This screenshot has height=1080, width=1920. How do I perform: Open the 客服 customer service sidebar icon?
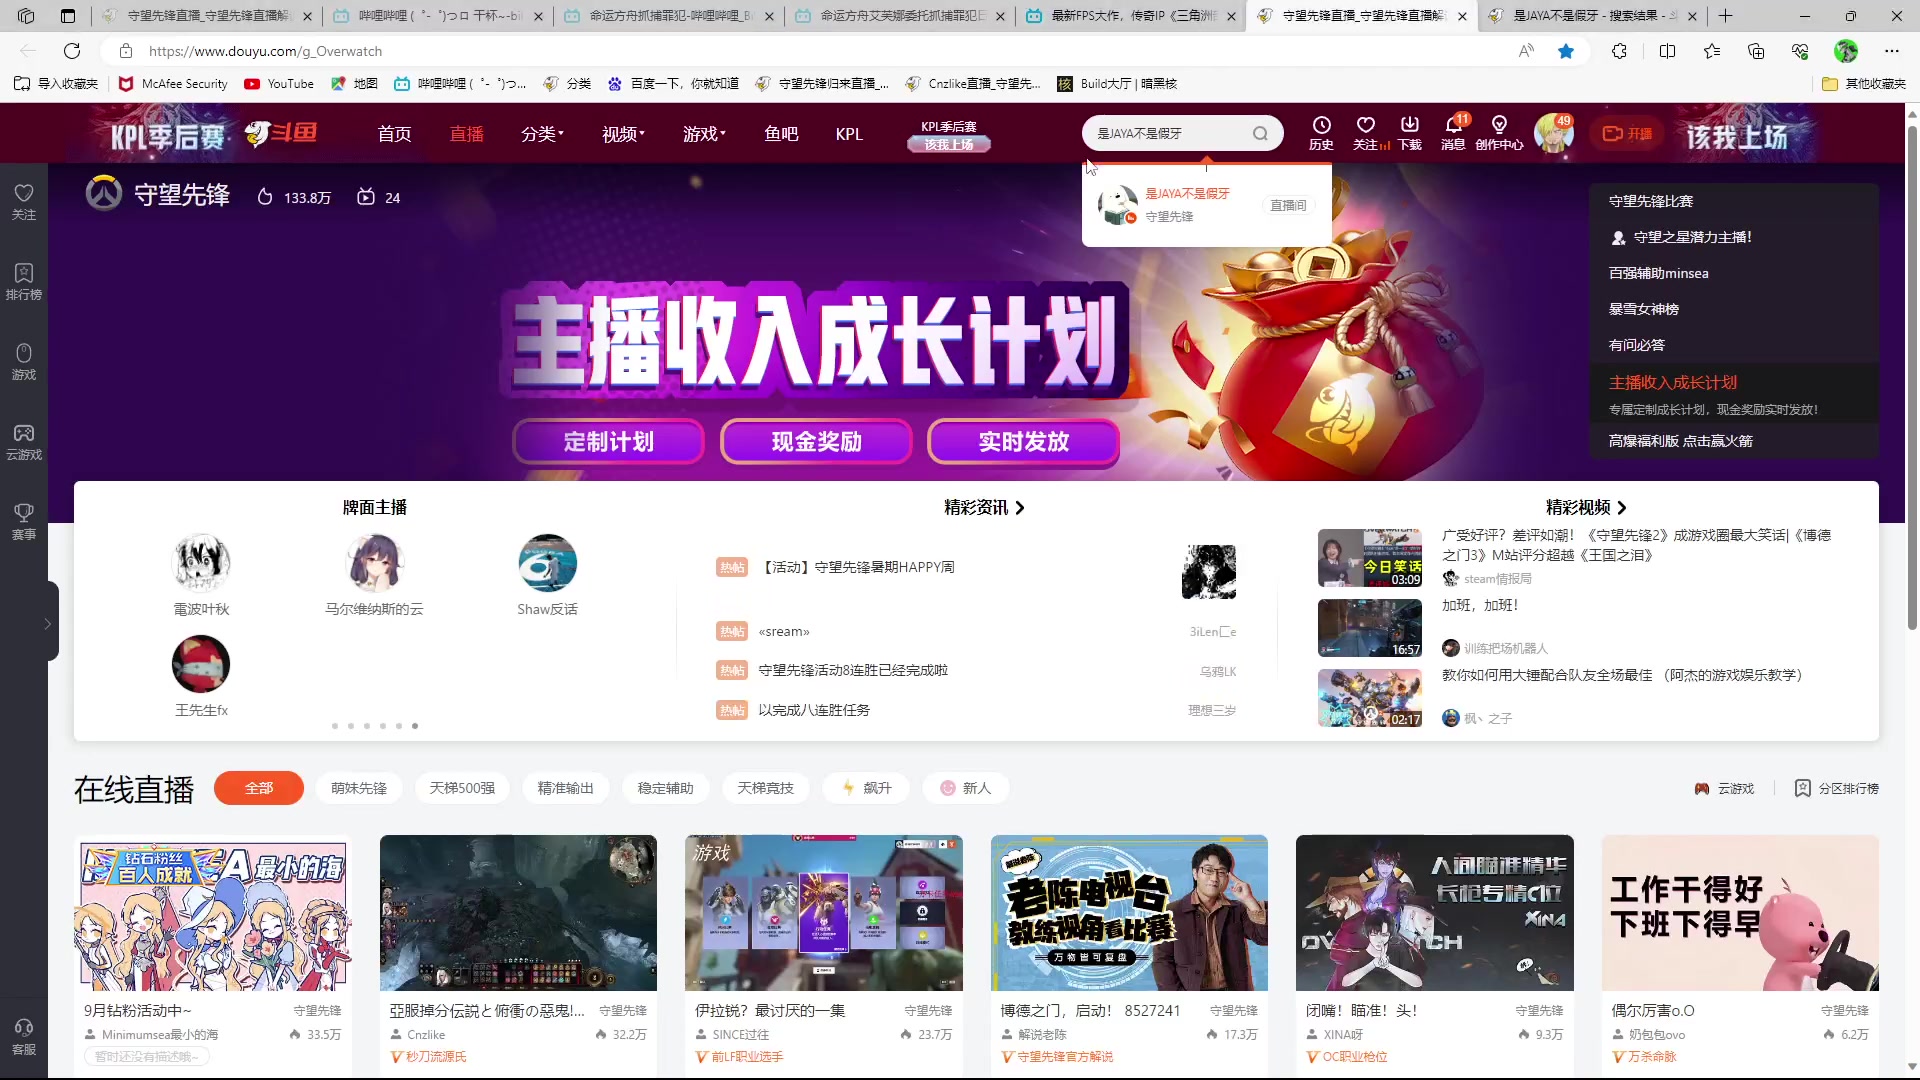(x=23, y=1035)
